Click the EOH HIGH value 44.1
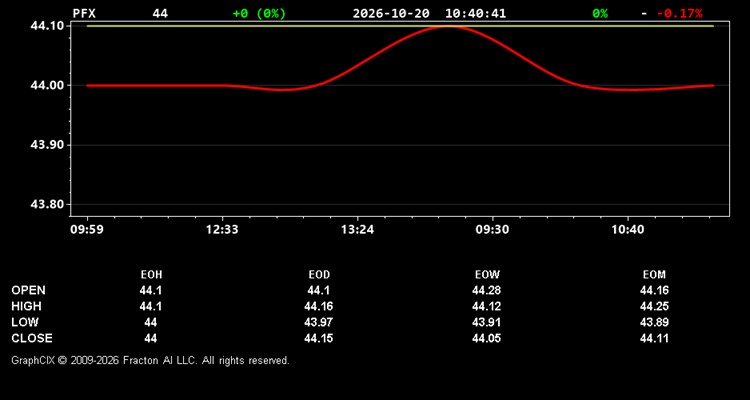This screenshot has height=400, width=750. click(x=151, y=306)
